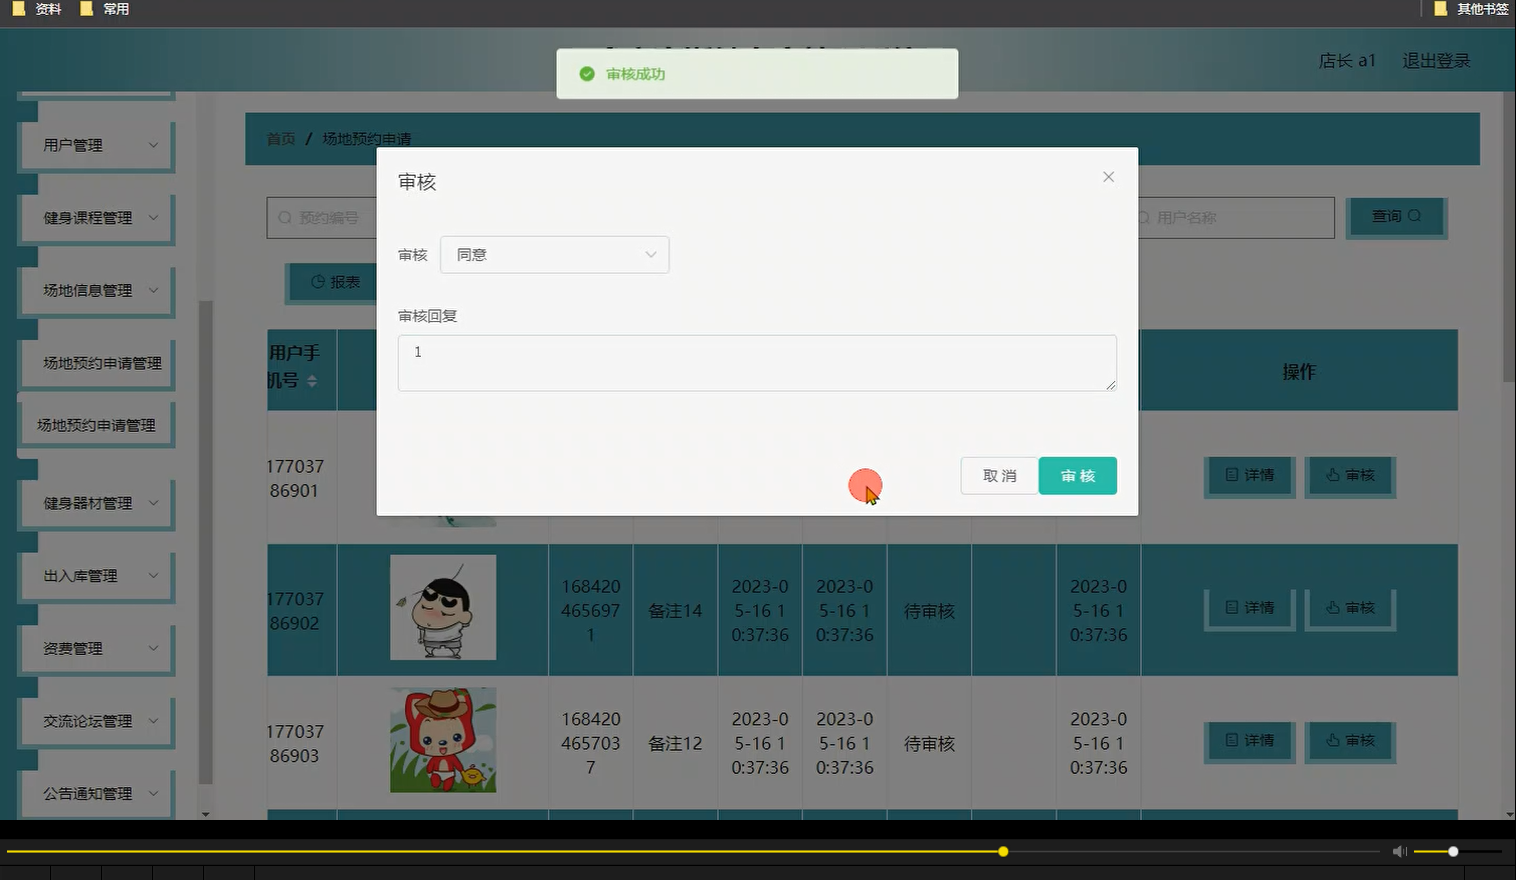Click 退出登录 to log out

tap(1436, 60)
